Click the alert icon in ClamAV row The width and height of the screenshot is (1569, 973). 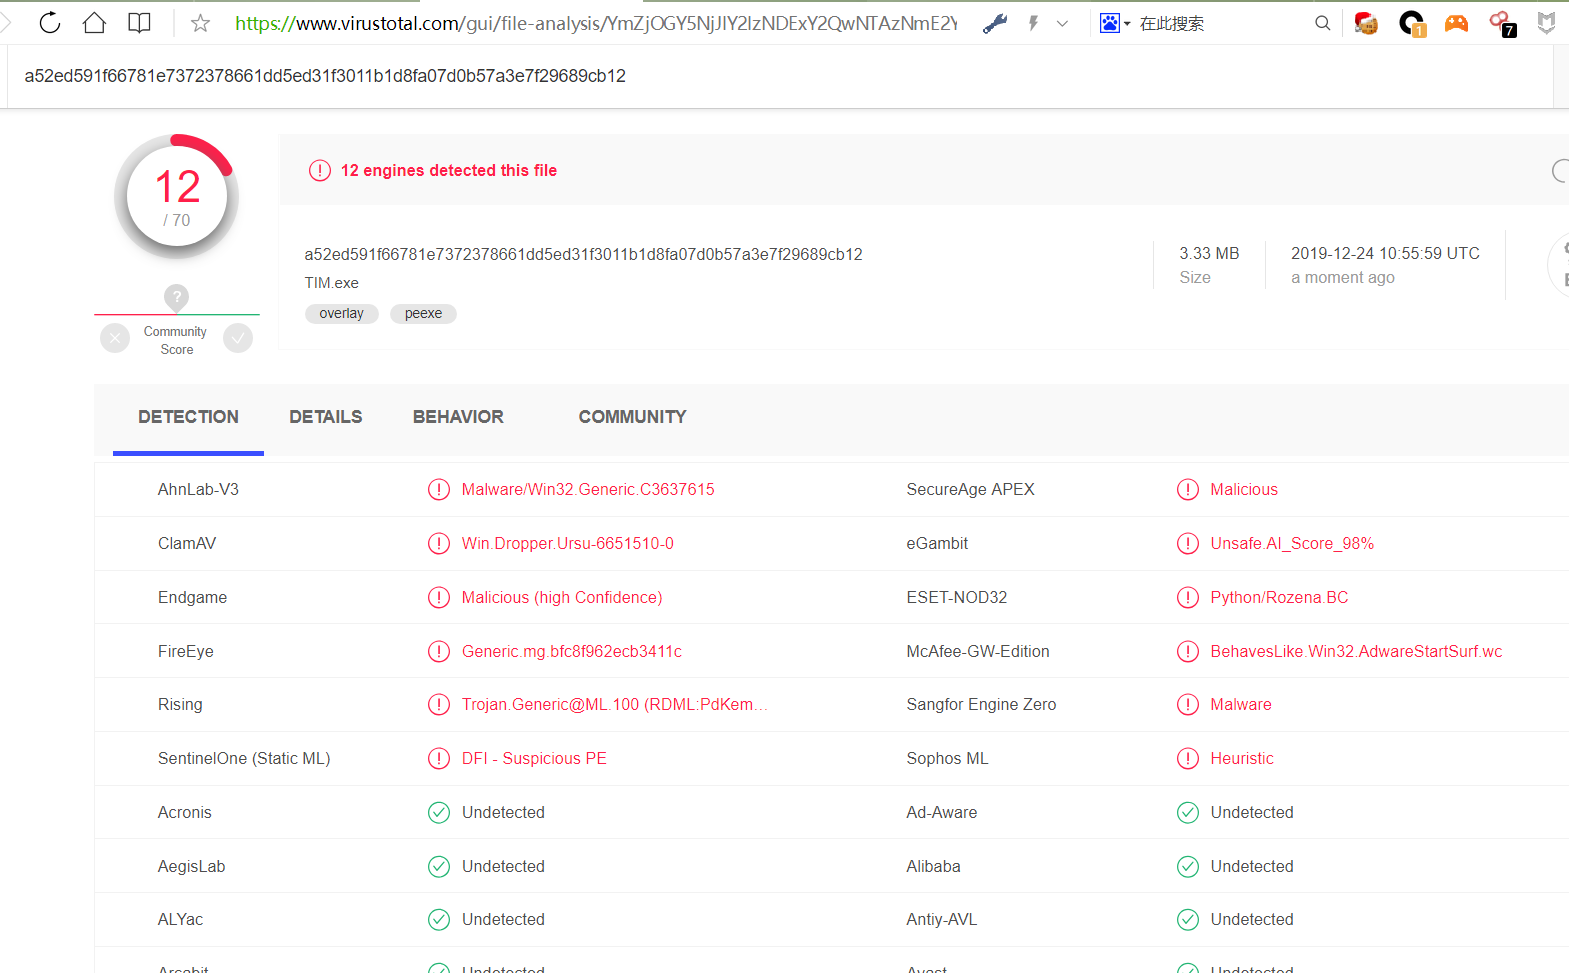(x=439, y=543)
